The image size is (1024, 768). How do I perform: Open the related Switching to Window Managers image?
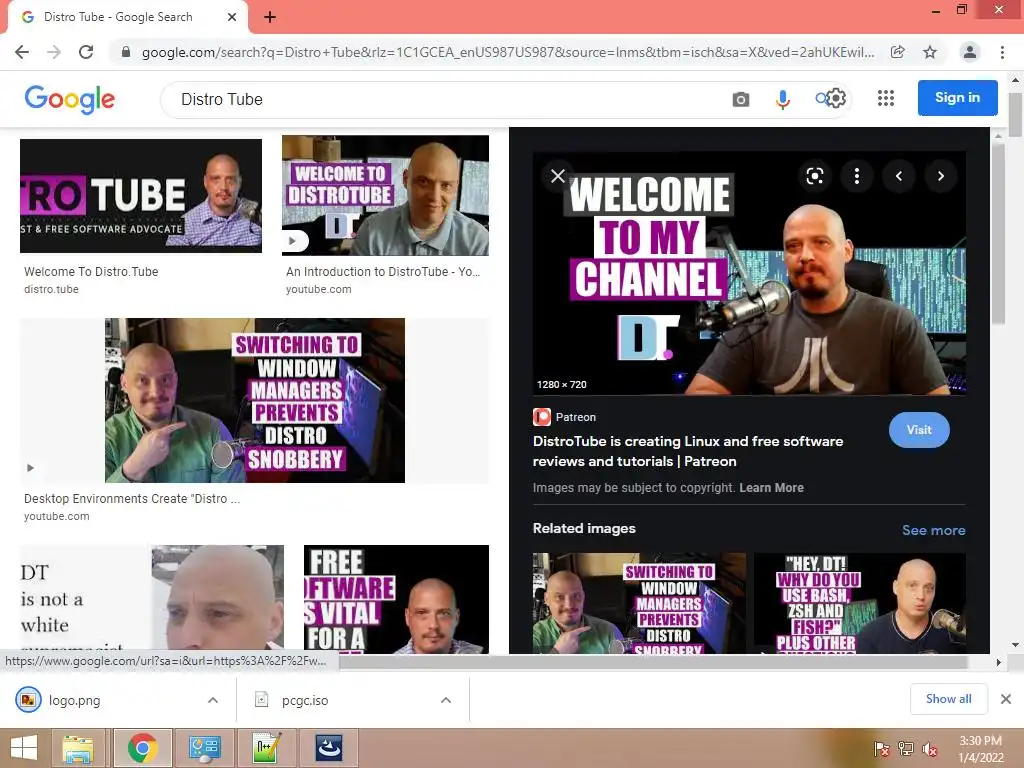(639, 603)
